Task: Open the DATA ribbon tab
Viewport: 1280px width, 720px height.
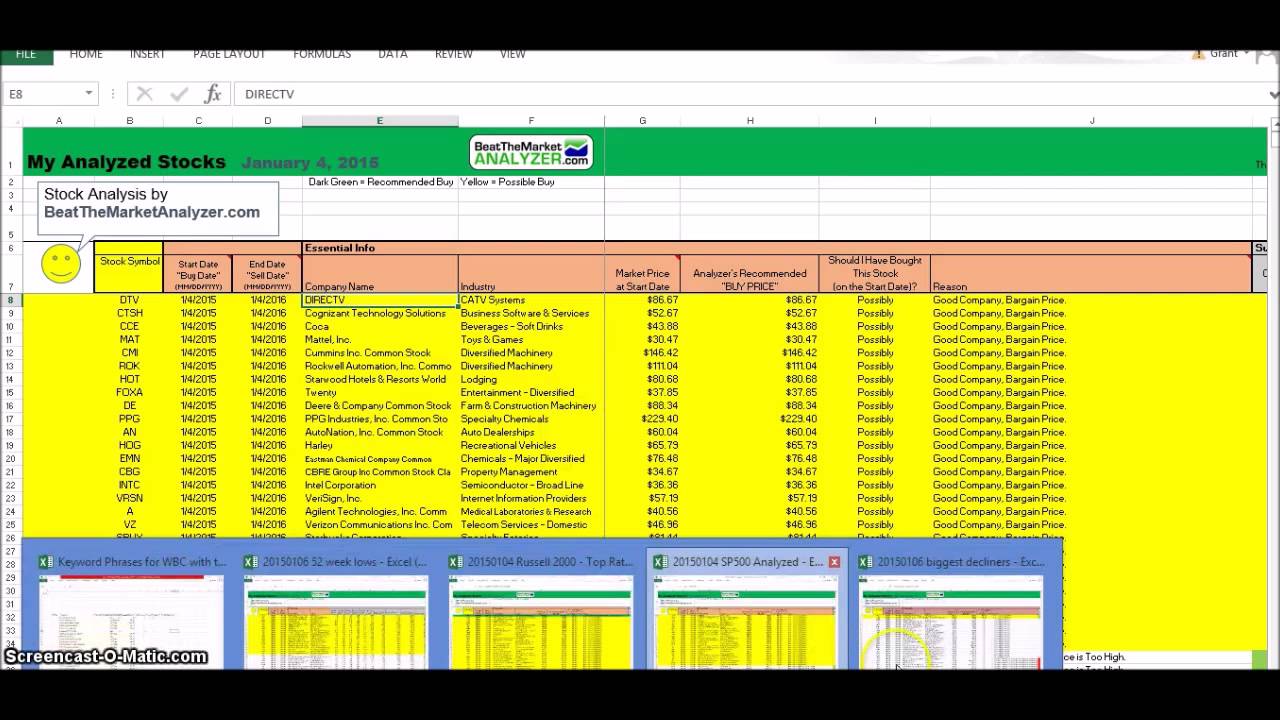Action: 393,54
